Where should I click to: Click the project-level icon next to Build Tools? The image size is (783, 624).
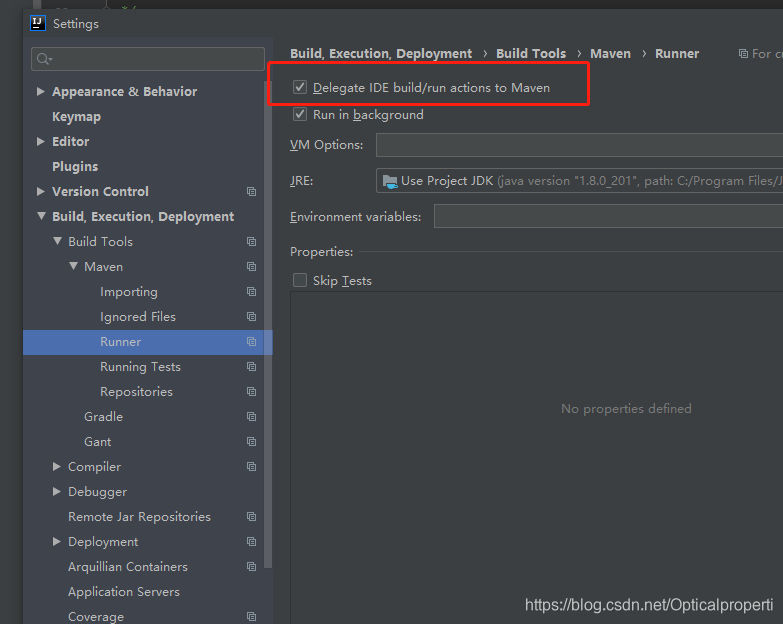pyautogui.click(x=252, y=242)
